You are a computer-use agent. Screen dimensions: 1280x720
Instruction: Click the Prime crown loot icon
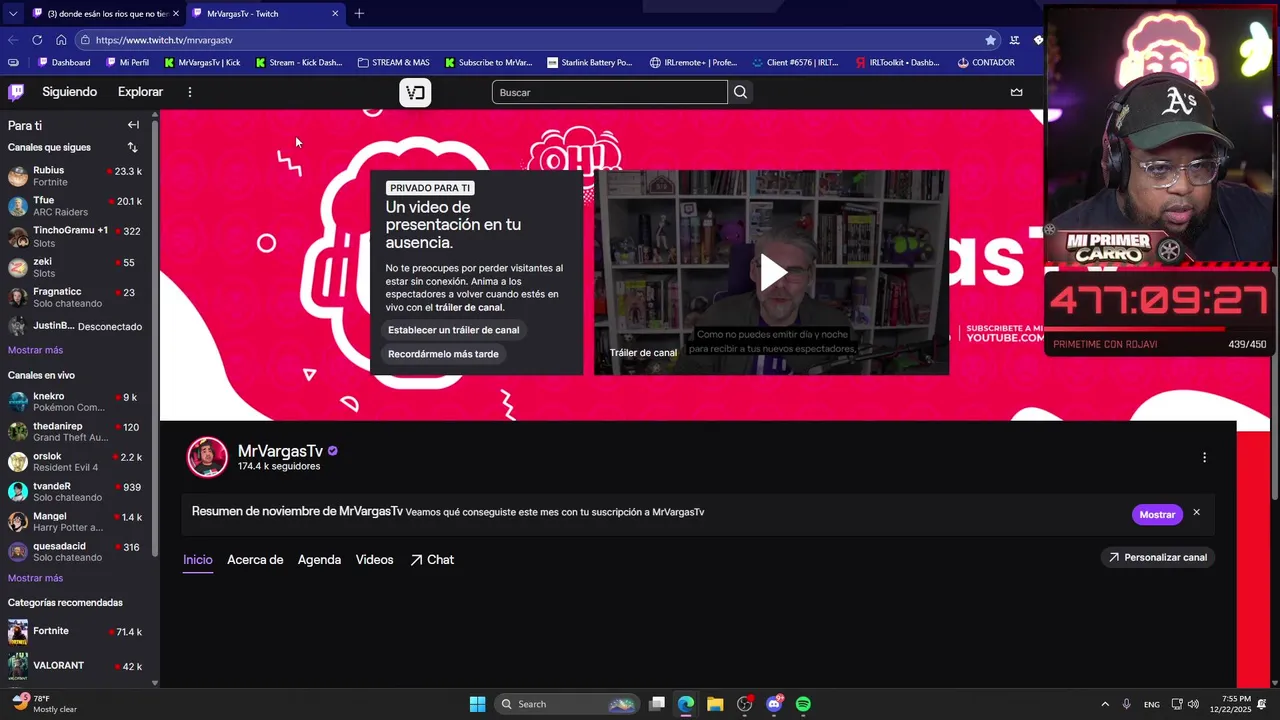coord(1017,92)
